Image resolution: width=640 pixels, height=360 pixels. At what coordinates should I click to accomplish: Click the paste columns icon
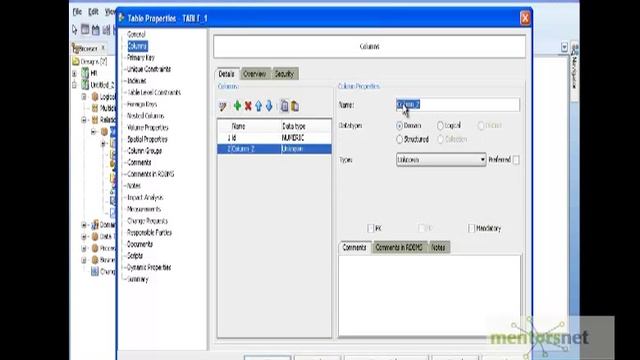pyautogui.click(x=295, y=106)
